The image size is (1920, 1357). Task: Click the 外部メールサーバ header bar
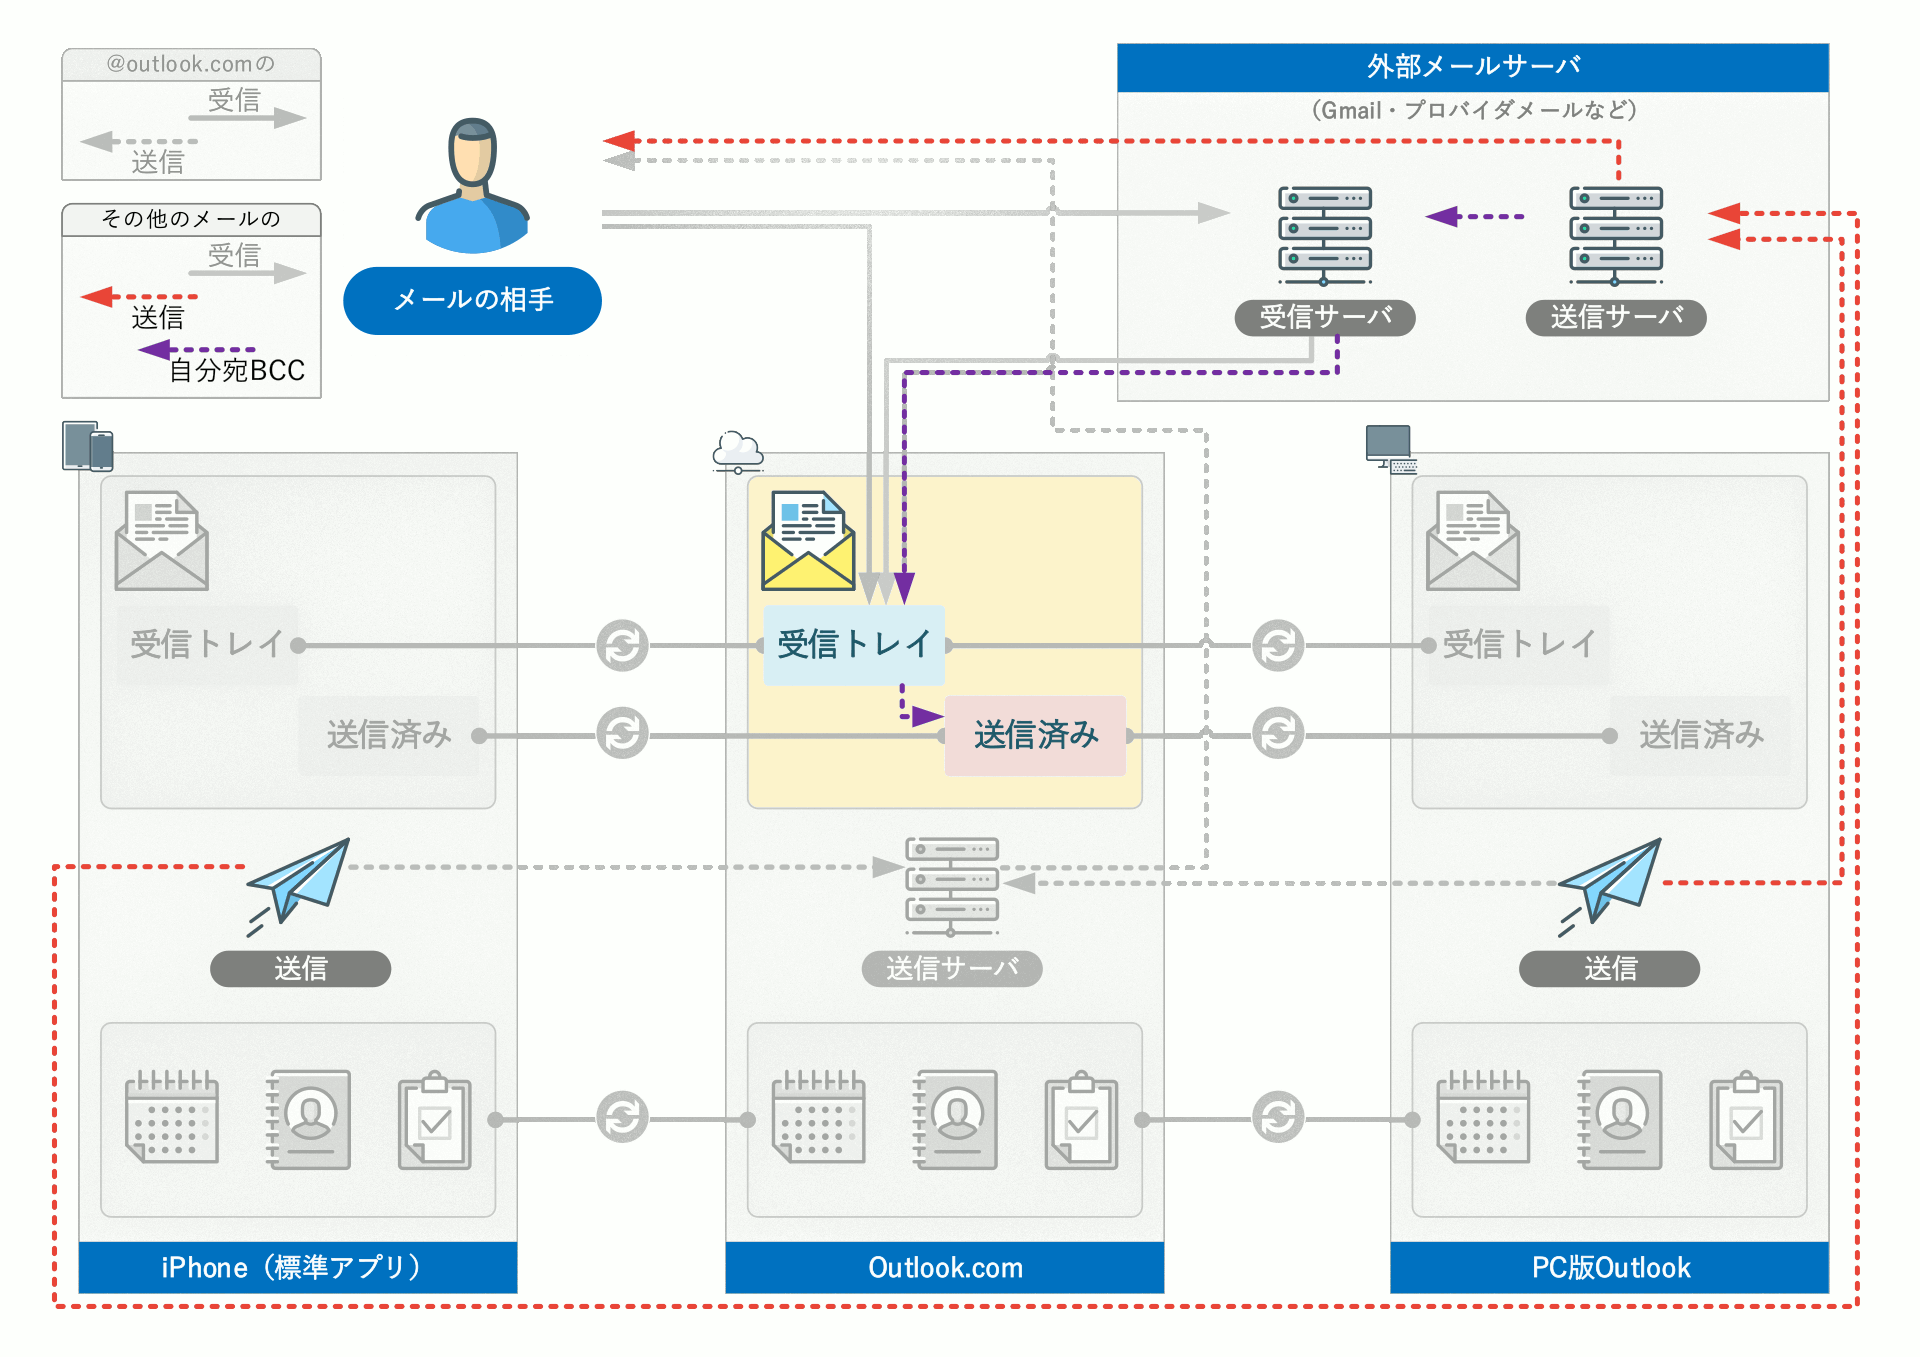1473,67
